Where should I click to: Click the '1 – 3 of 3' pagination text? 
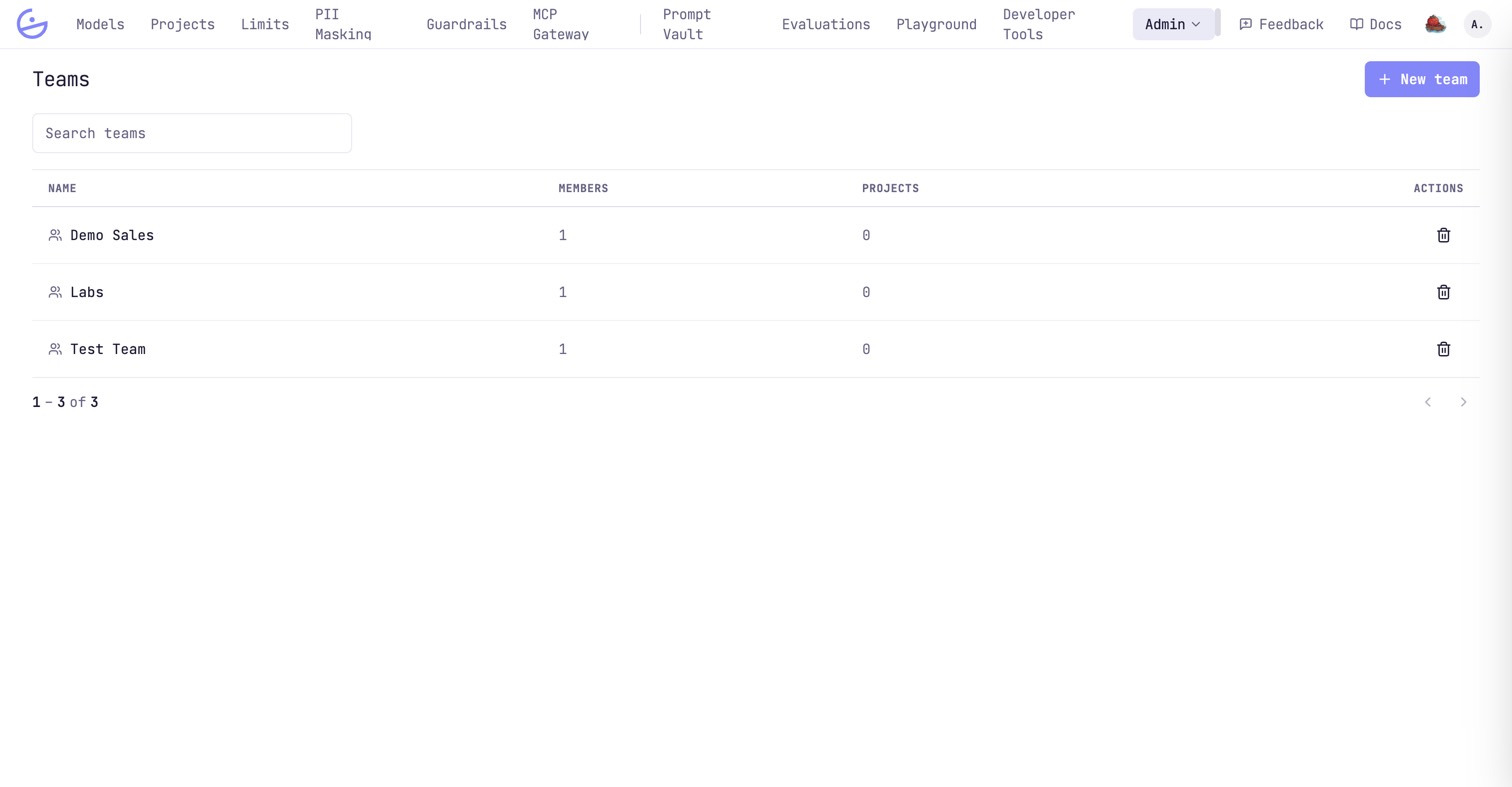[x=65, y=402]
